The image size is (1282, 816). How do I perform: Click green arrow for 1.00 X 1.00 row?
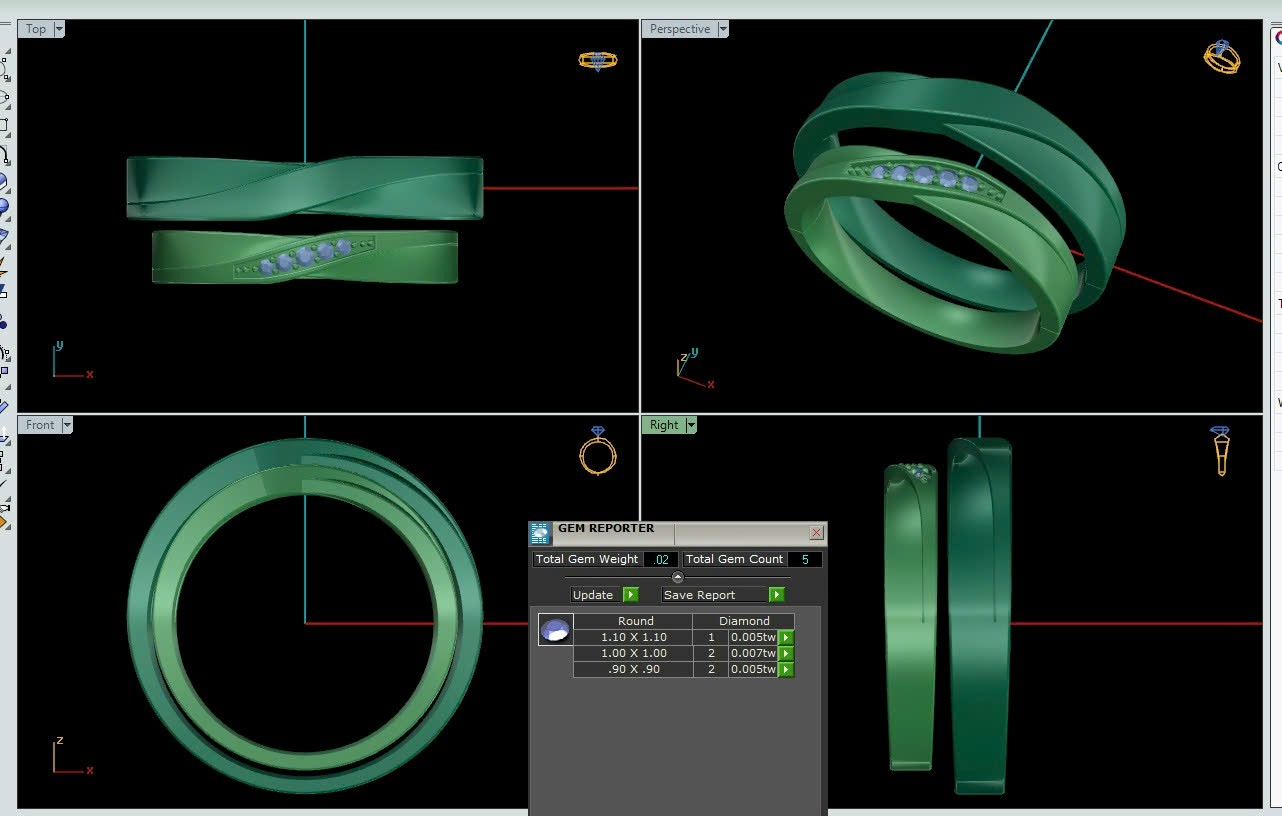[x=786, y=653]
